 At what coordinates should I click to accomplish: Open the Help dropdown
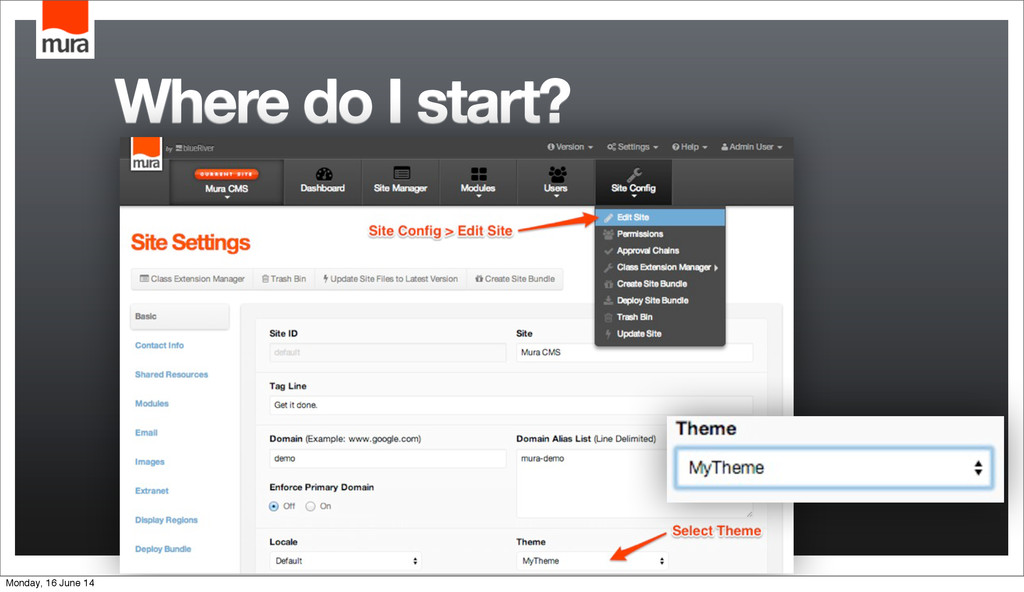coord(690,147)
